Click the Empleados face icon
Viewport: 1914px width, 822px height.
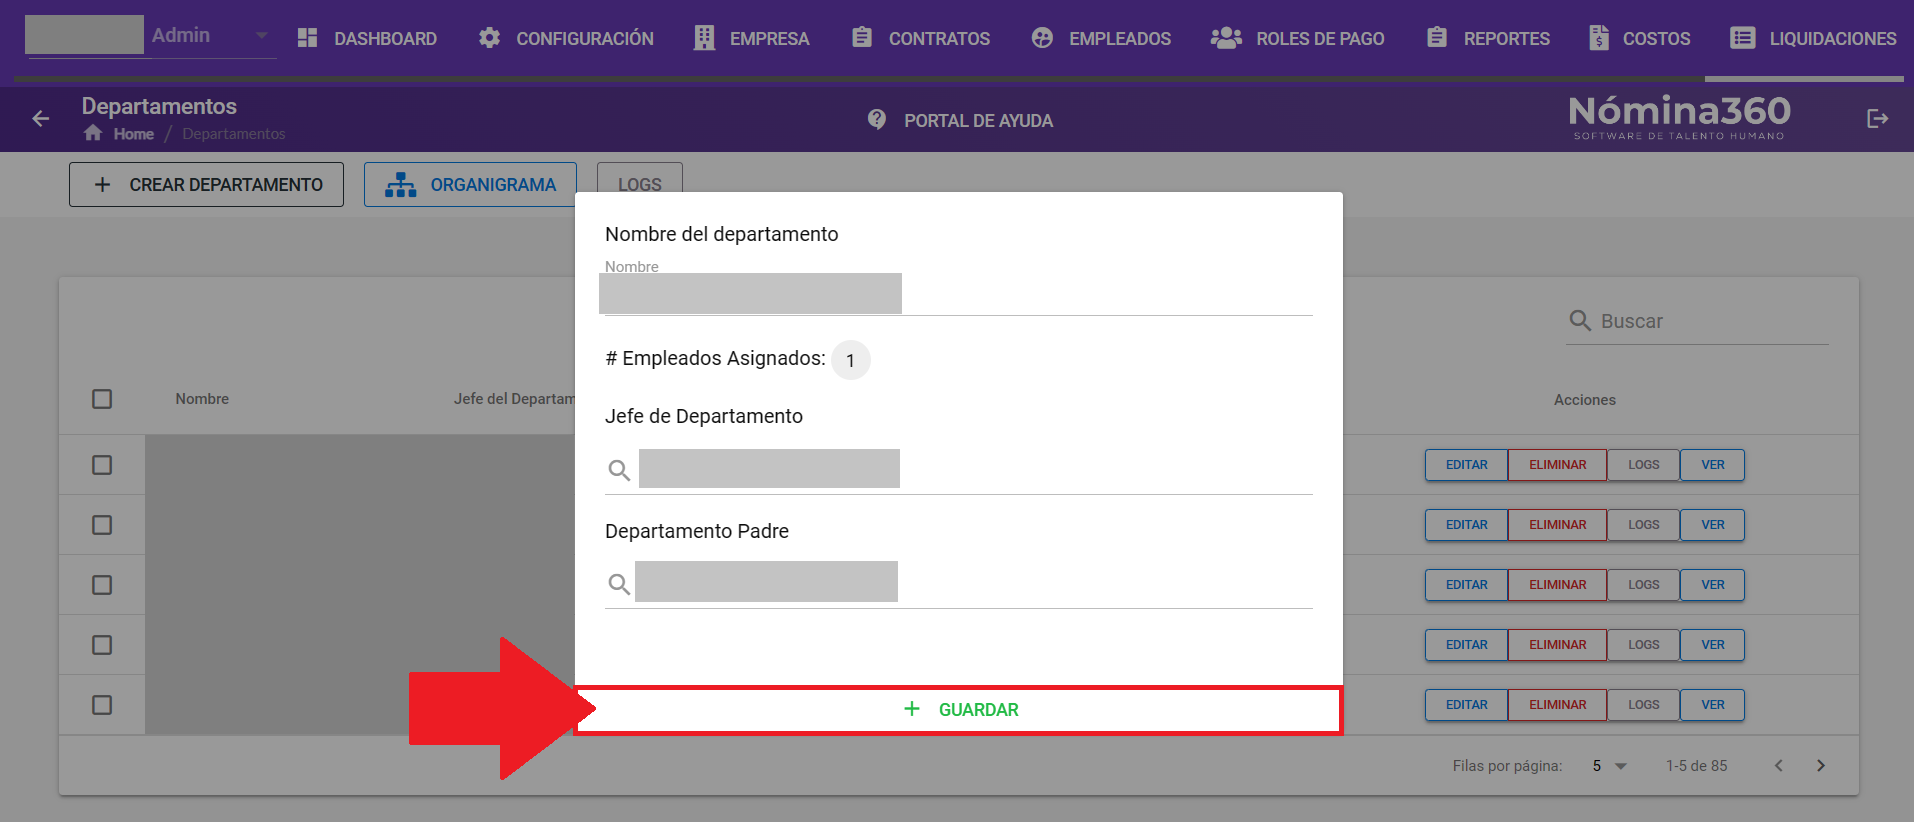tap(1042, 38)
